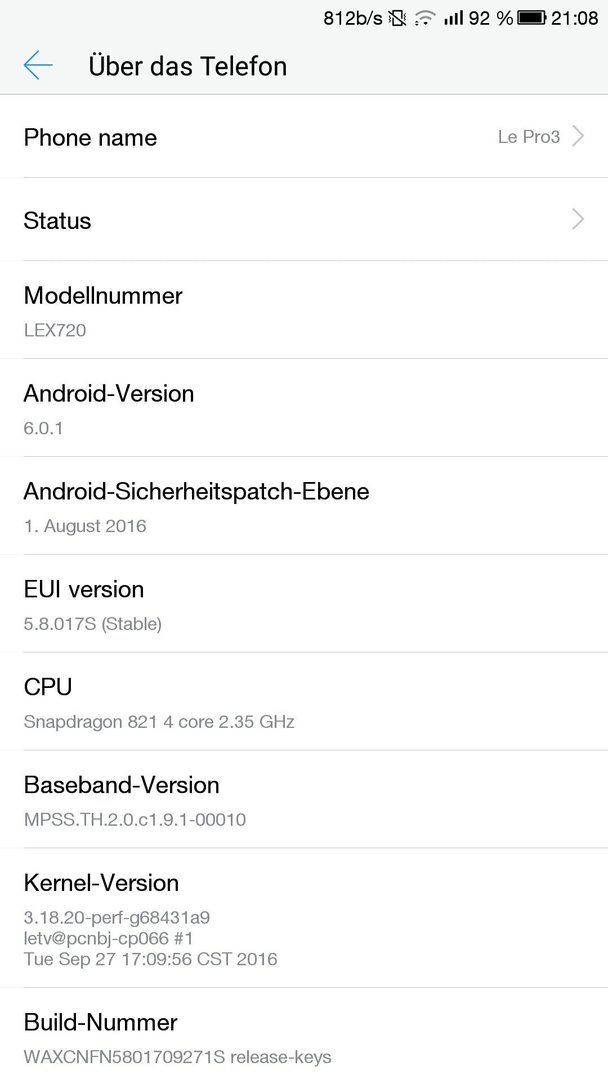Tap the Build-Nummer entry
Viewport: 608px width, 1080px height.
304,1034
